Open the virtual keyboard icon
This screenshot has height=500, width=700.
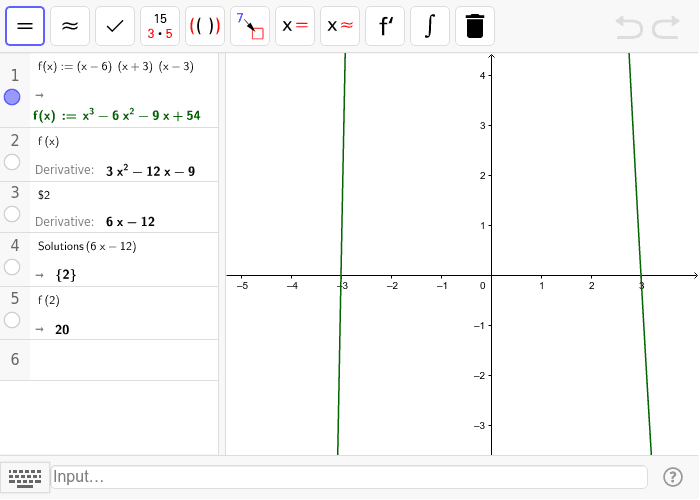pyautogui.click(x=25, y=478)
